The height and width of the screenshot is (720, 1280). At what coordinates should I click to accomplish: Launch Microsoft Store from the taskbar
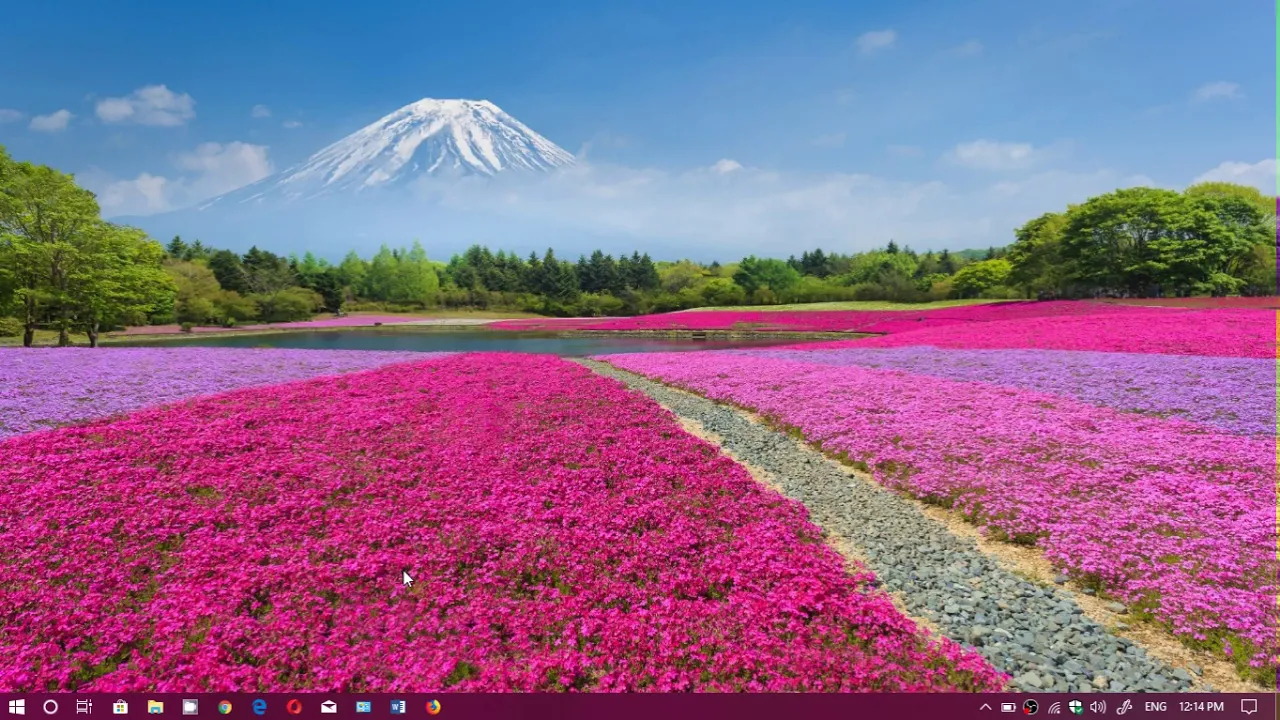pos(120,707)
